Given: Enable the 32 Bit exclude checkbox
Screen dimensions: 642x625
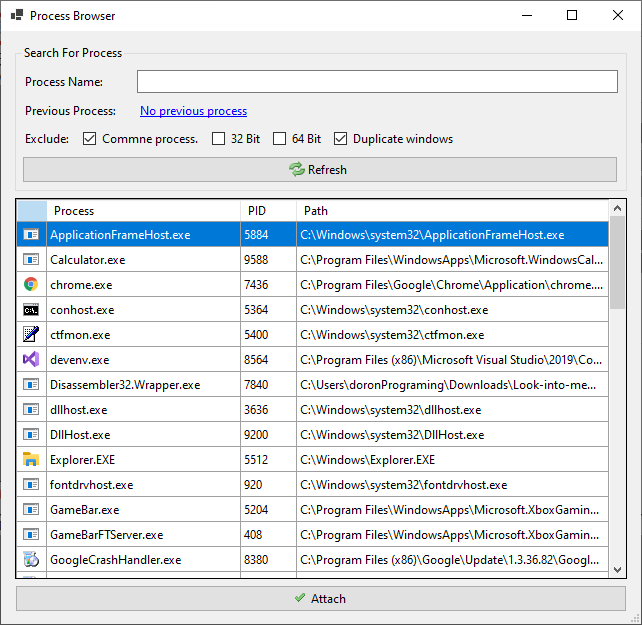Looking at the screenshot, I should click(x=218, y=139).
